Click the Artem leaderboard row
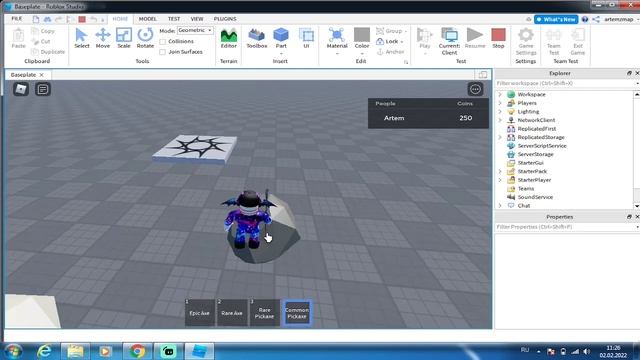 coord(428,118)
